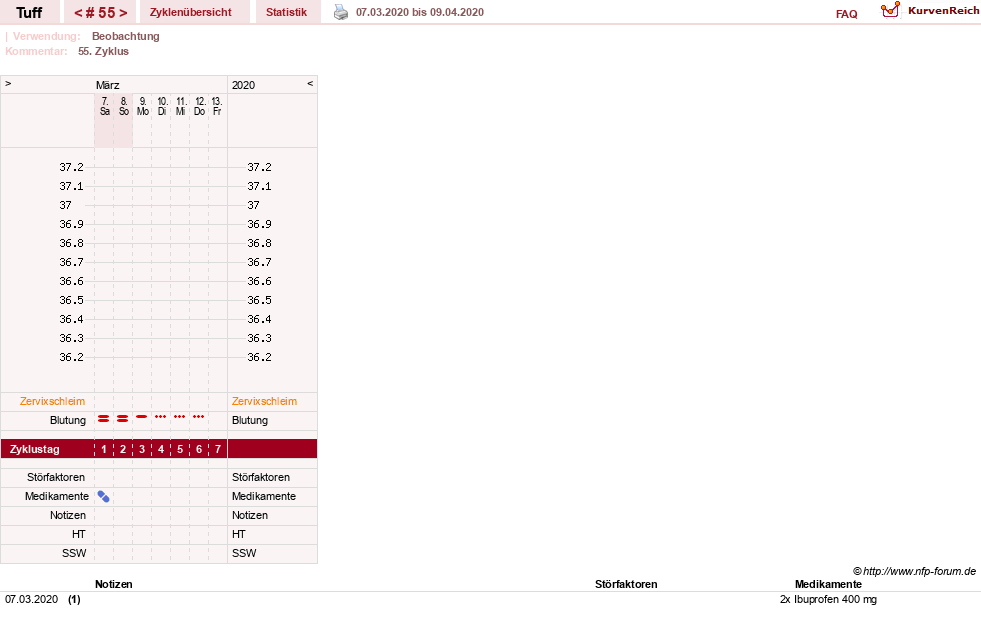981x623 pixels.
Task: Click the spotting marker on day 5
Action: [180, 417]
